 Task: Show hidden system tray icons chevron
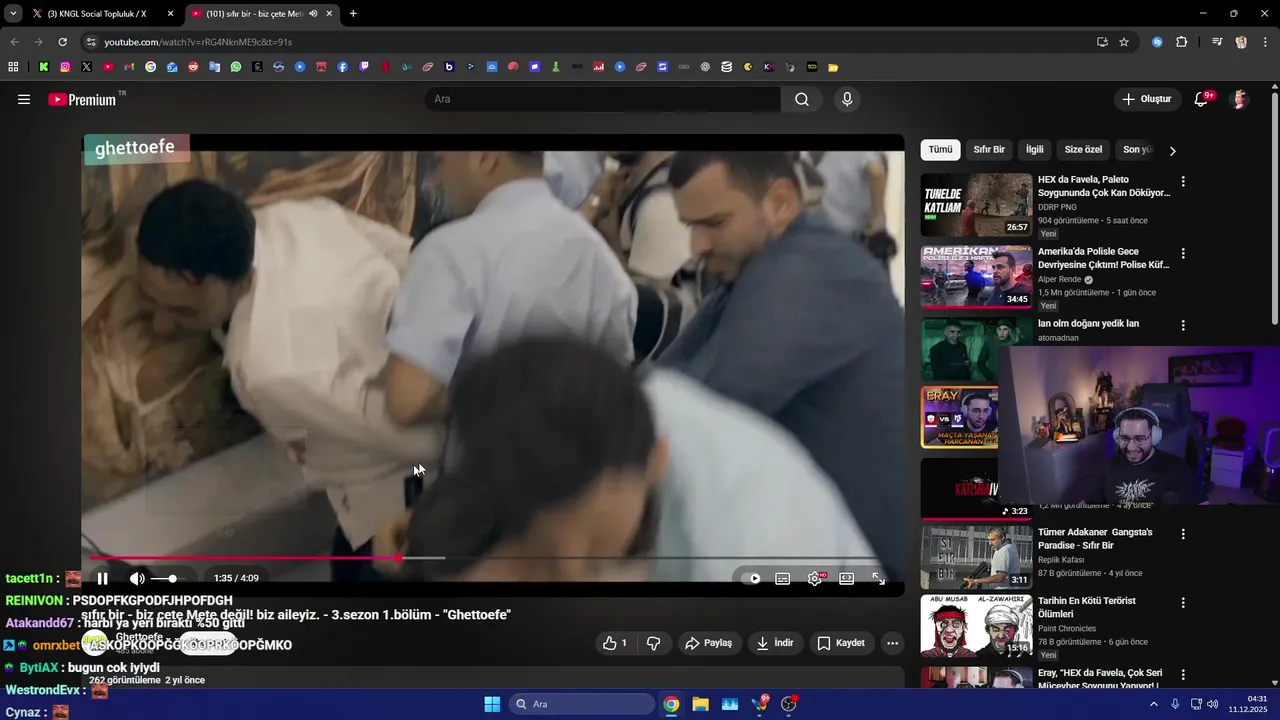pos(1153,704)
